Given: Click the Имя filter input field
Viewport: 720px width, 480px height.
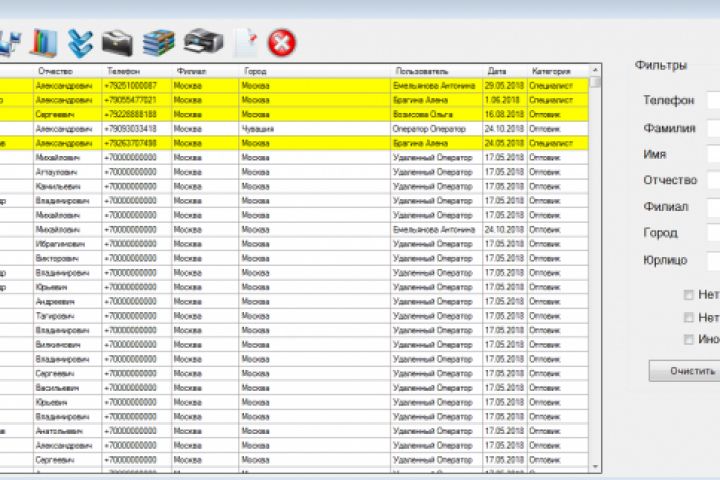Looking at the screenshot, I should coord(713,154).
